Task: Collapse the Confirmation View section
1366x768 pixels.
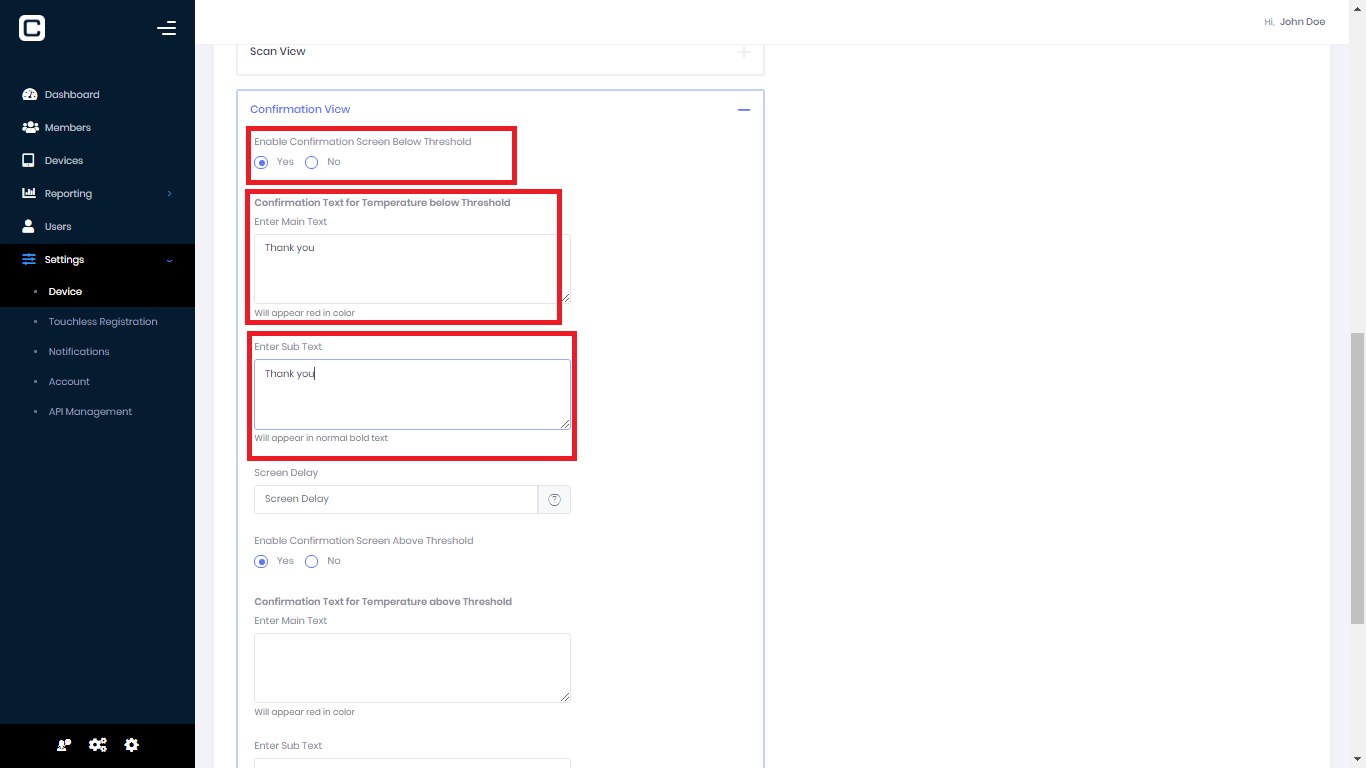Action: pos(743,109)
